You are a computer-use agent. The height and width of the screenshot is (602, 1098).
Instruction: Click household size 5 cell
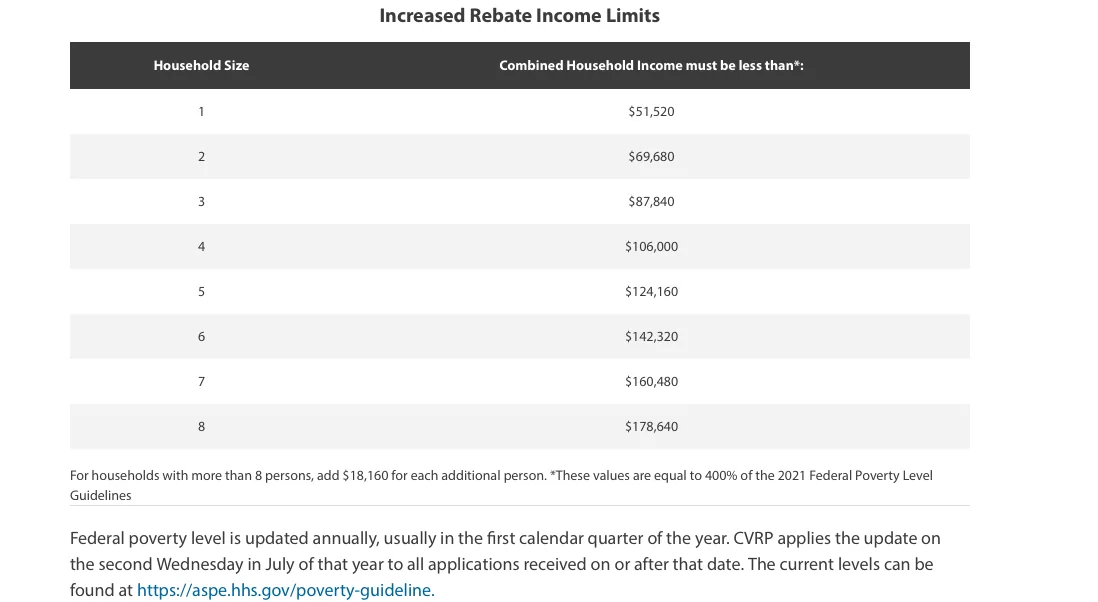[201, 291]
